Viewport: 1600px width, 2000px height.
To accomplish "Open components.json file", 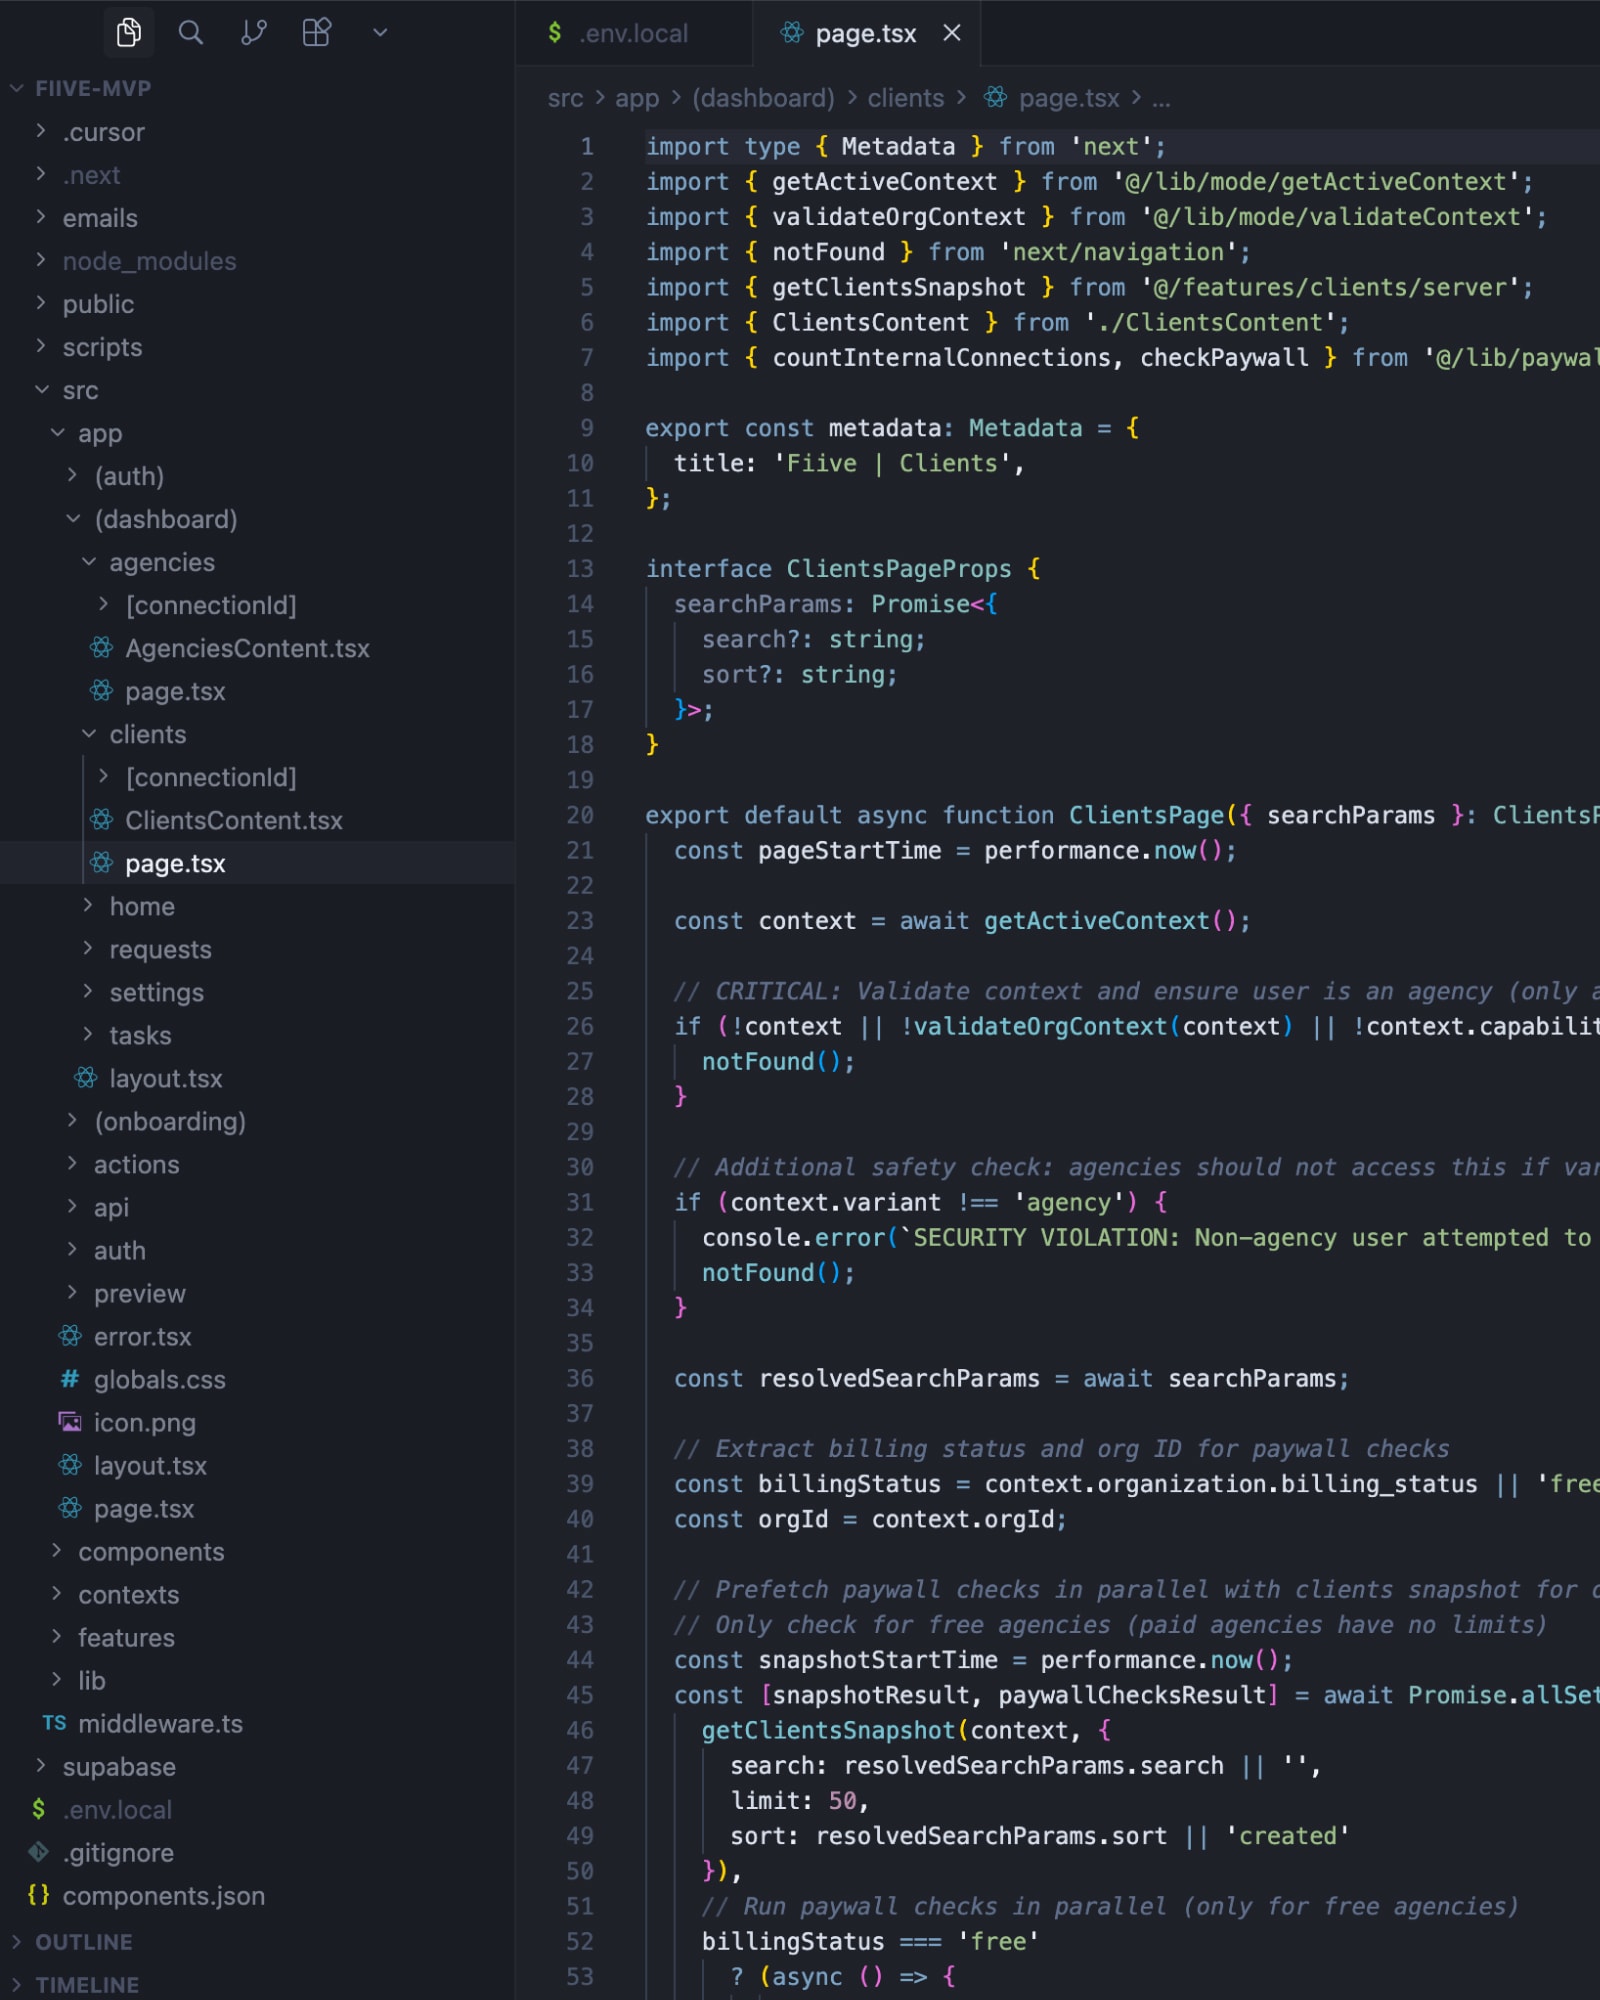I will [258, 1895].
